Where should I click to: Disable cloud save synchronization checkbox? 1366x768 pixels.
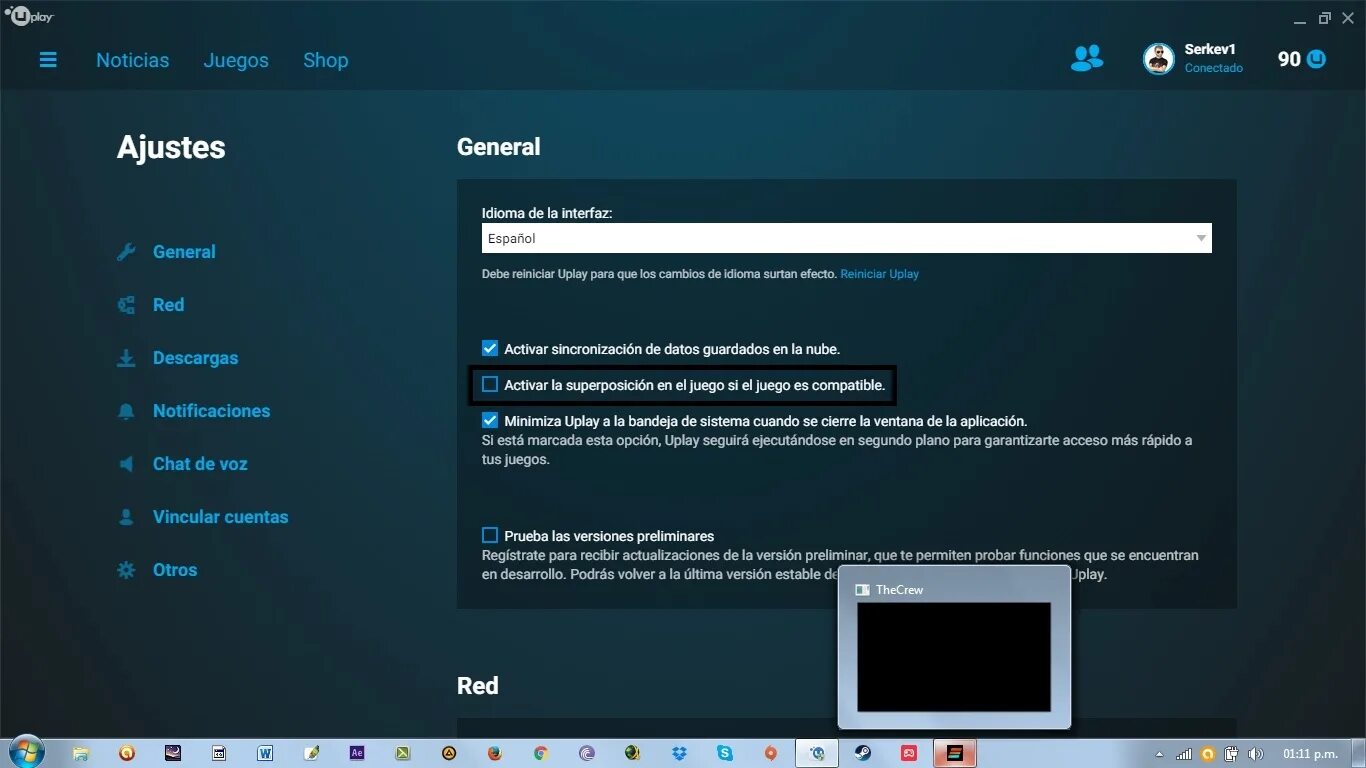click(490, 348)
